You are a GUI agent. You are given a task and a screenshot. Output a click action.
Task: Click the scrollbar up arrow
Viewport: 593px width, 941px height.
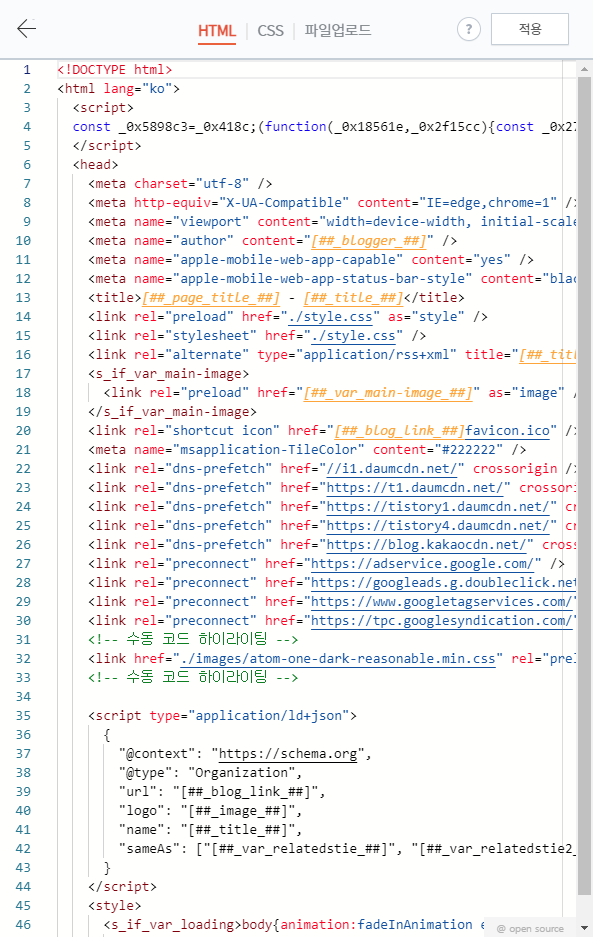click(584, 69)
